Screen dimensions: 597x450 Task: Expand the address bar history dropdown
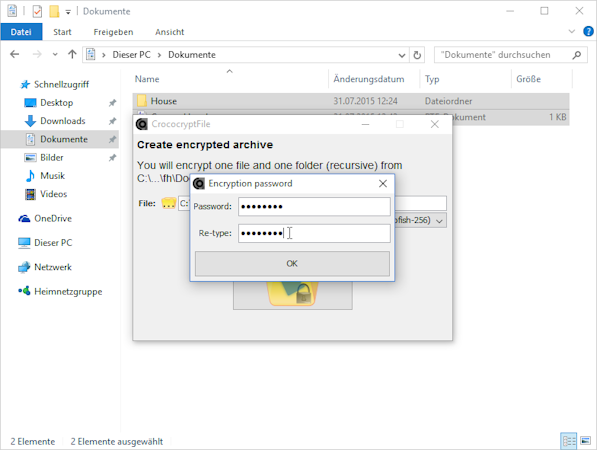coord(401,55)
